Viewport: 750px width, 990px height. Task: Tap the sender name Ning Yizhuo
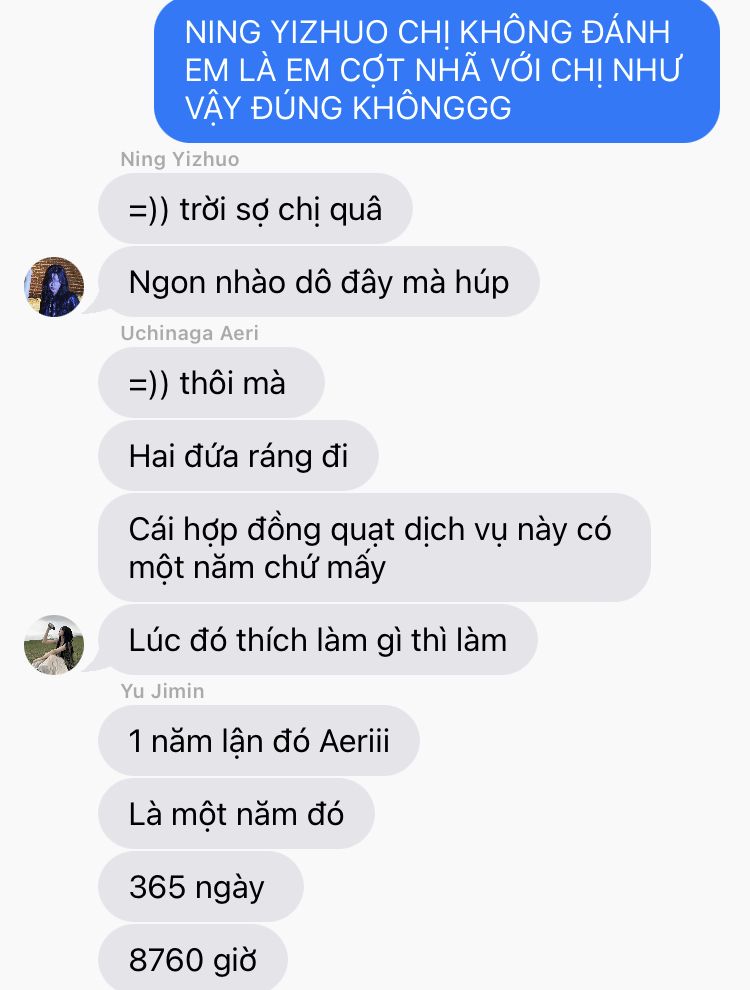(x=180, y=159)
